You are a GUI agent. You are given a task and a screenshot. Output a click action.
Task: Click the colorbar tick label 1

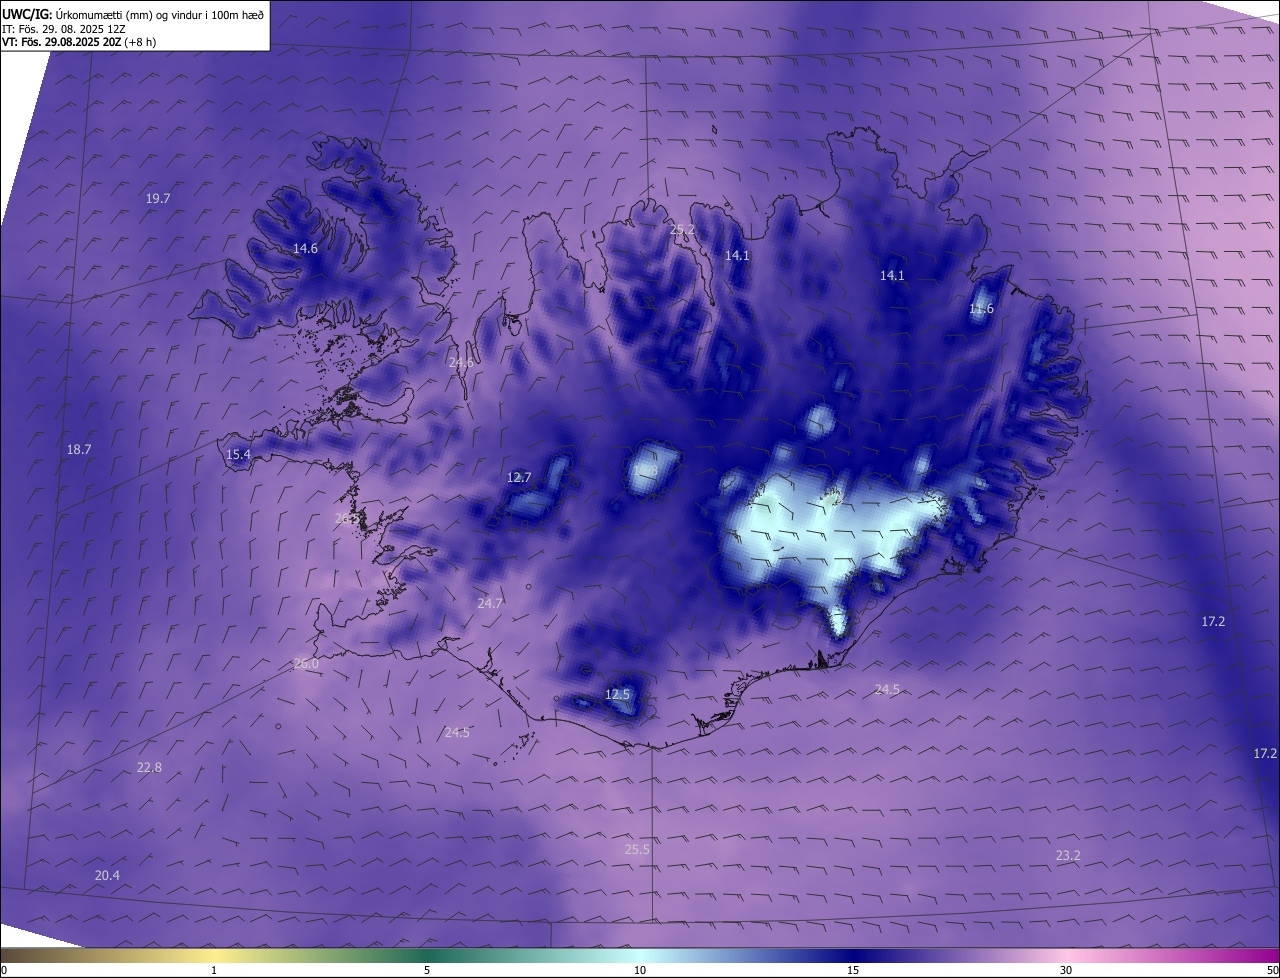coord(214,970)
